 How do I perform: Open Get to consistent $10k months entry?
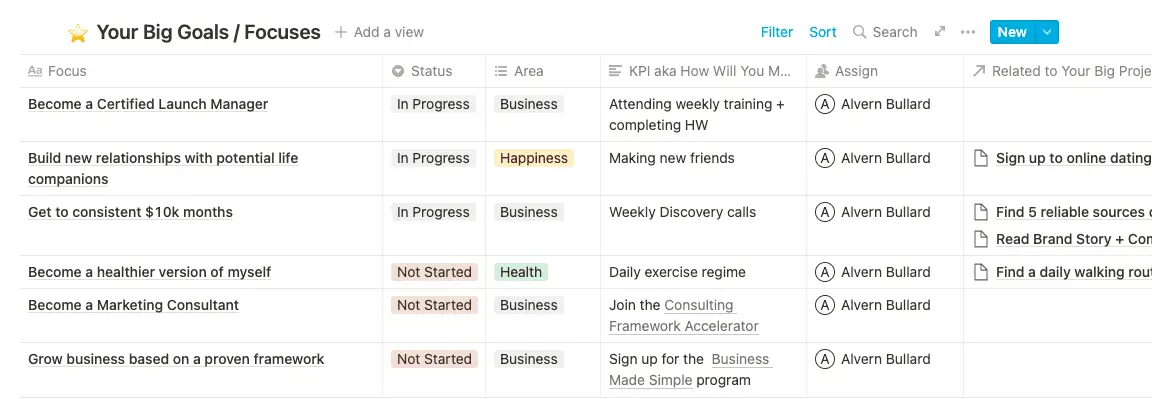click(x=130, y=212)
